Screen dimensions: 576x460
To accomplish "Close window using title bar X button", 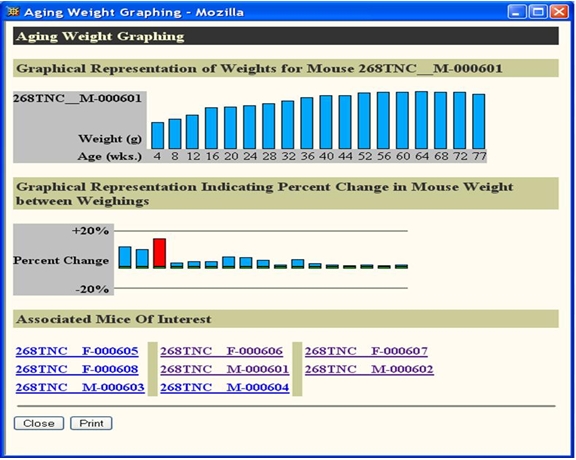I will tap(559, 12).
